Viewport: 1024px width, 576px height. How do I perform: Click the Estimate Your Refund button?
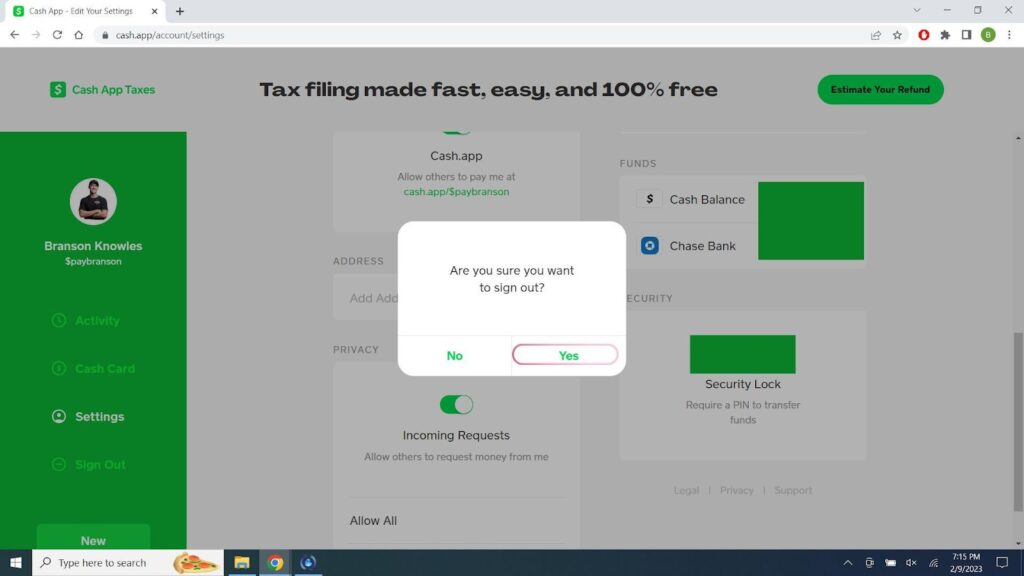(880, 90)
